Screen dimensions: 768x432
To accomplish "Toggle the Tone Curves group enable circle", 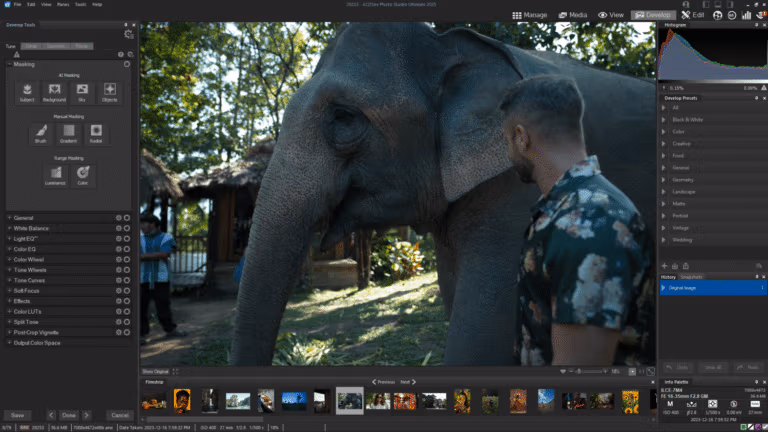I will [127, 280].
